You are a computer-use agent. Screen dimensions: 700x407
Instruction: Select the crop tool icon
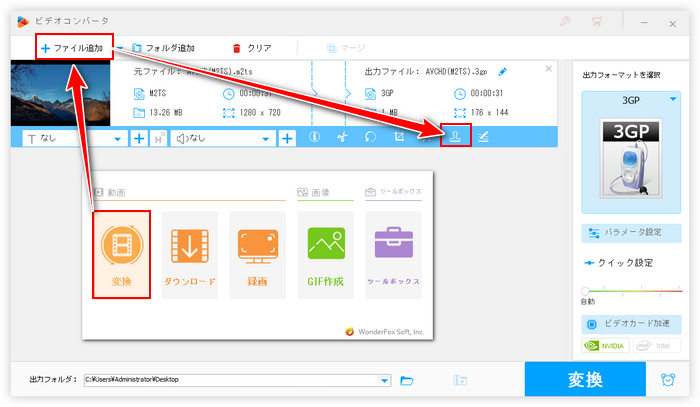[399, 138]
